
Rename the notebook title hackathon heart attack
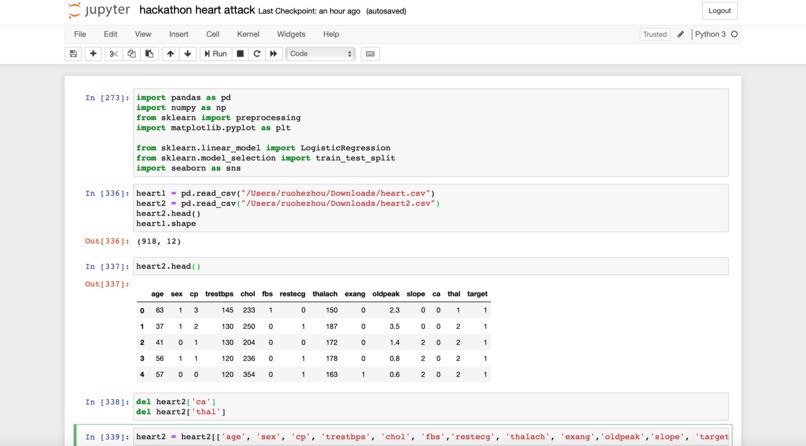coord(197,10)
